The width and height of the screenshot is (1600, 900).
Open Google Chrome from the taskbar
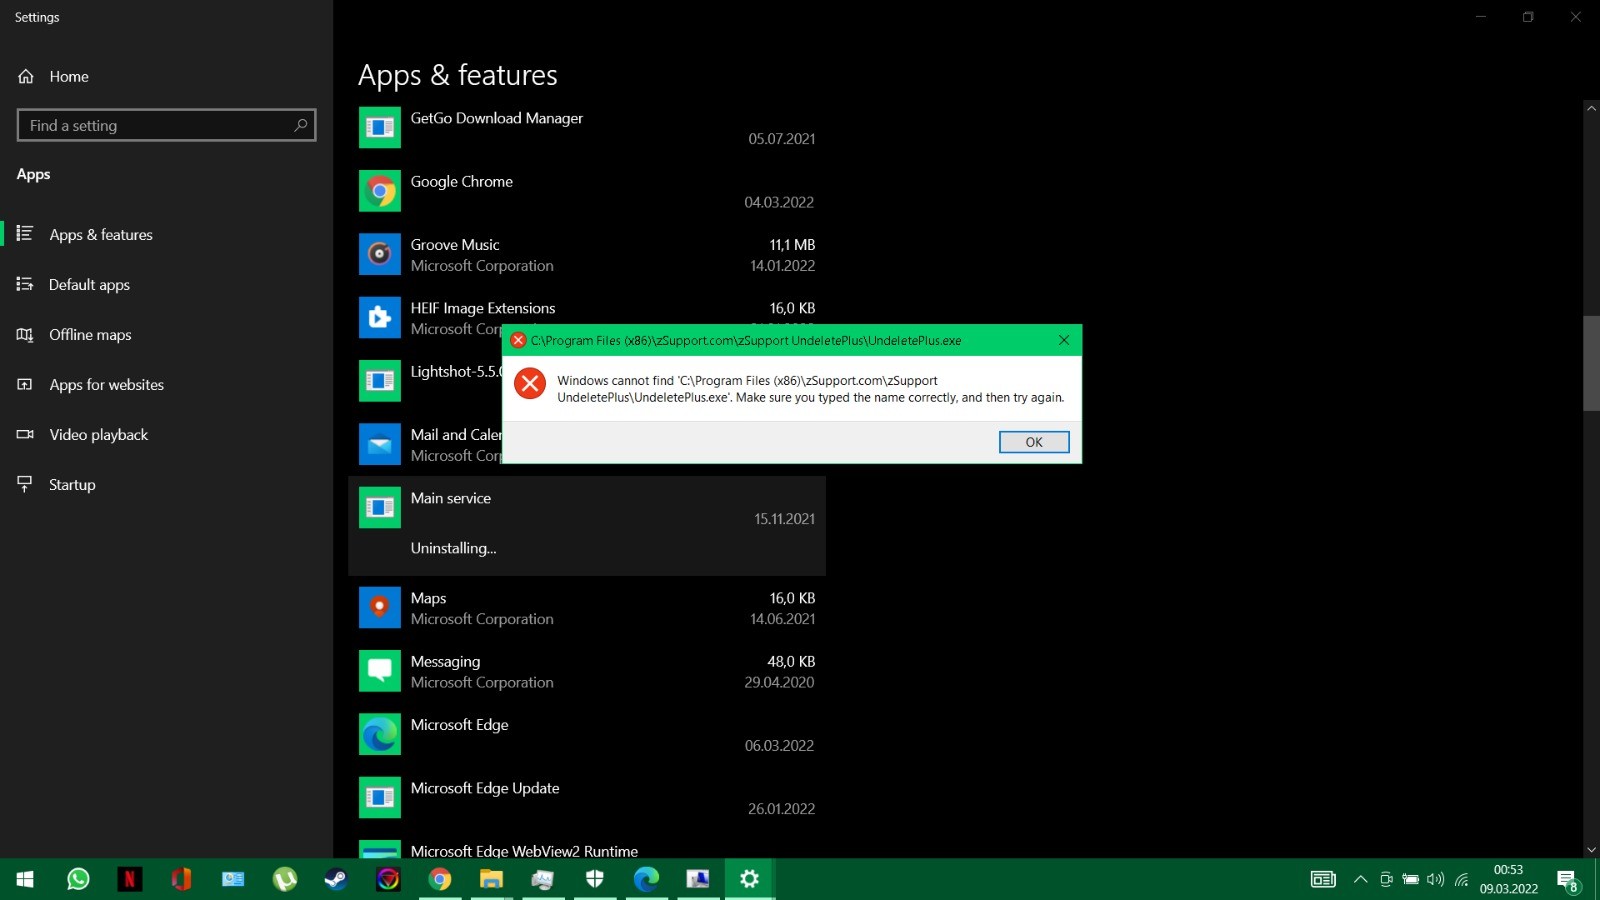coord(440,879)
